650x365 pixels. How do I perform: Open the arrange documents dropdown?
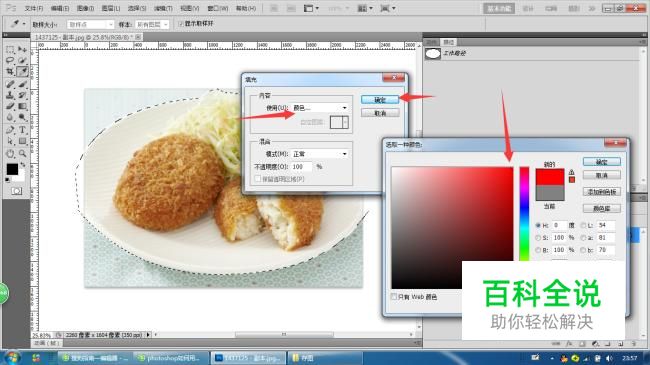[365, 8]
